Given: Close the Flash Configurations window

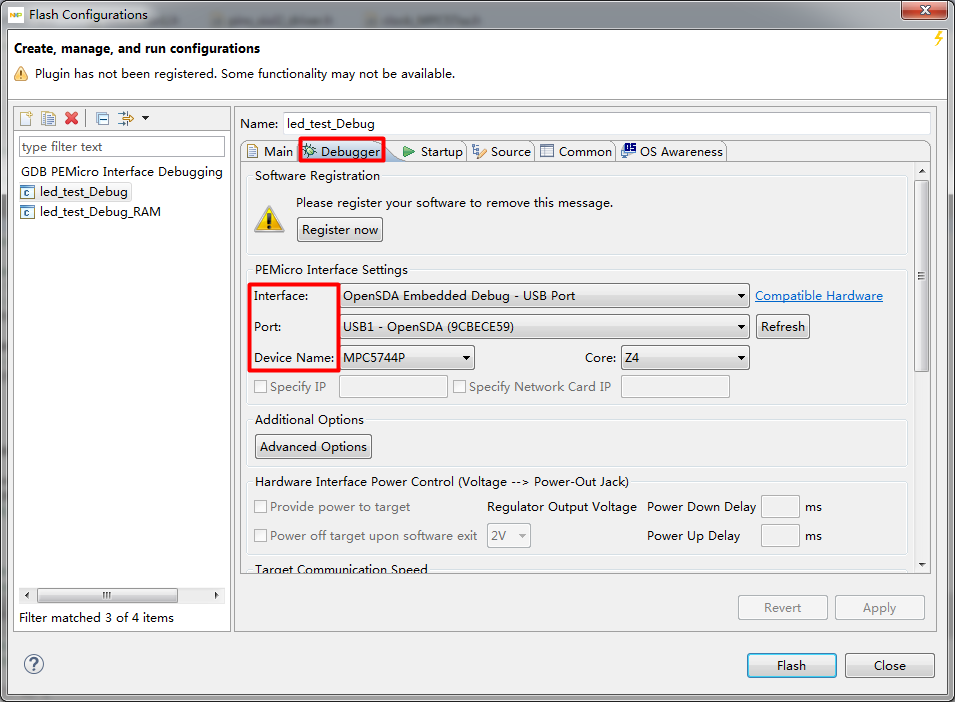Looking at the screenshot, I should 924,10.
